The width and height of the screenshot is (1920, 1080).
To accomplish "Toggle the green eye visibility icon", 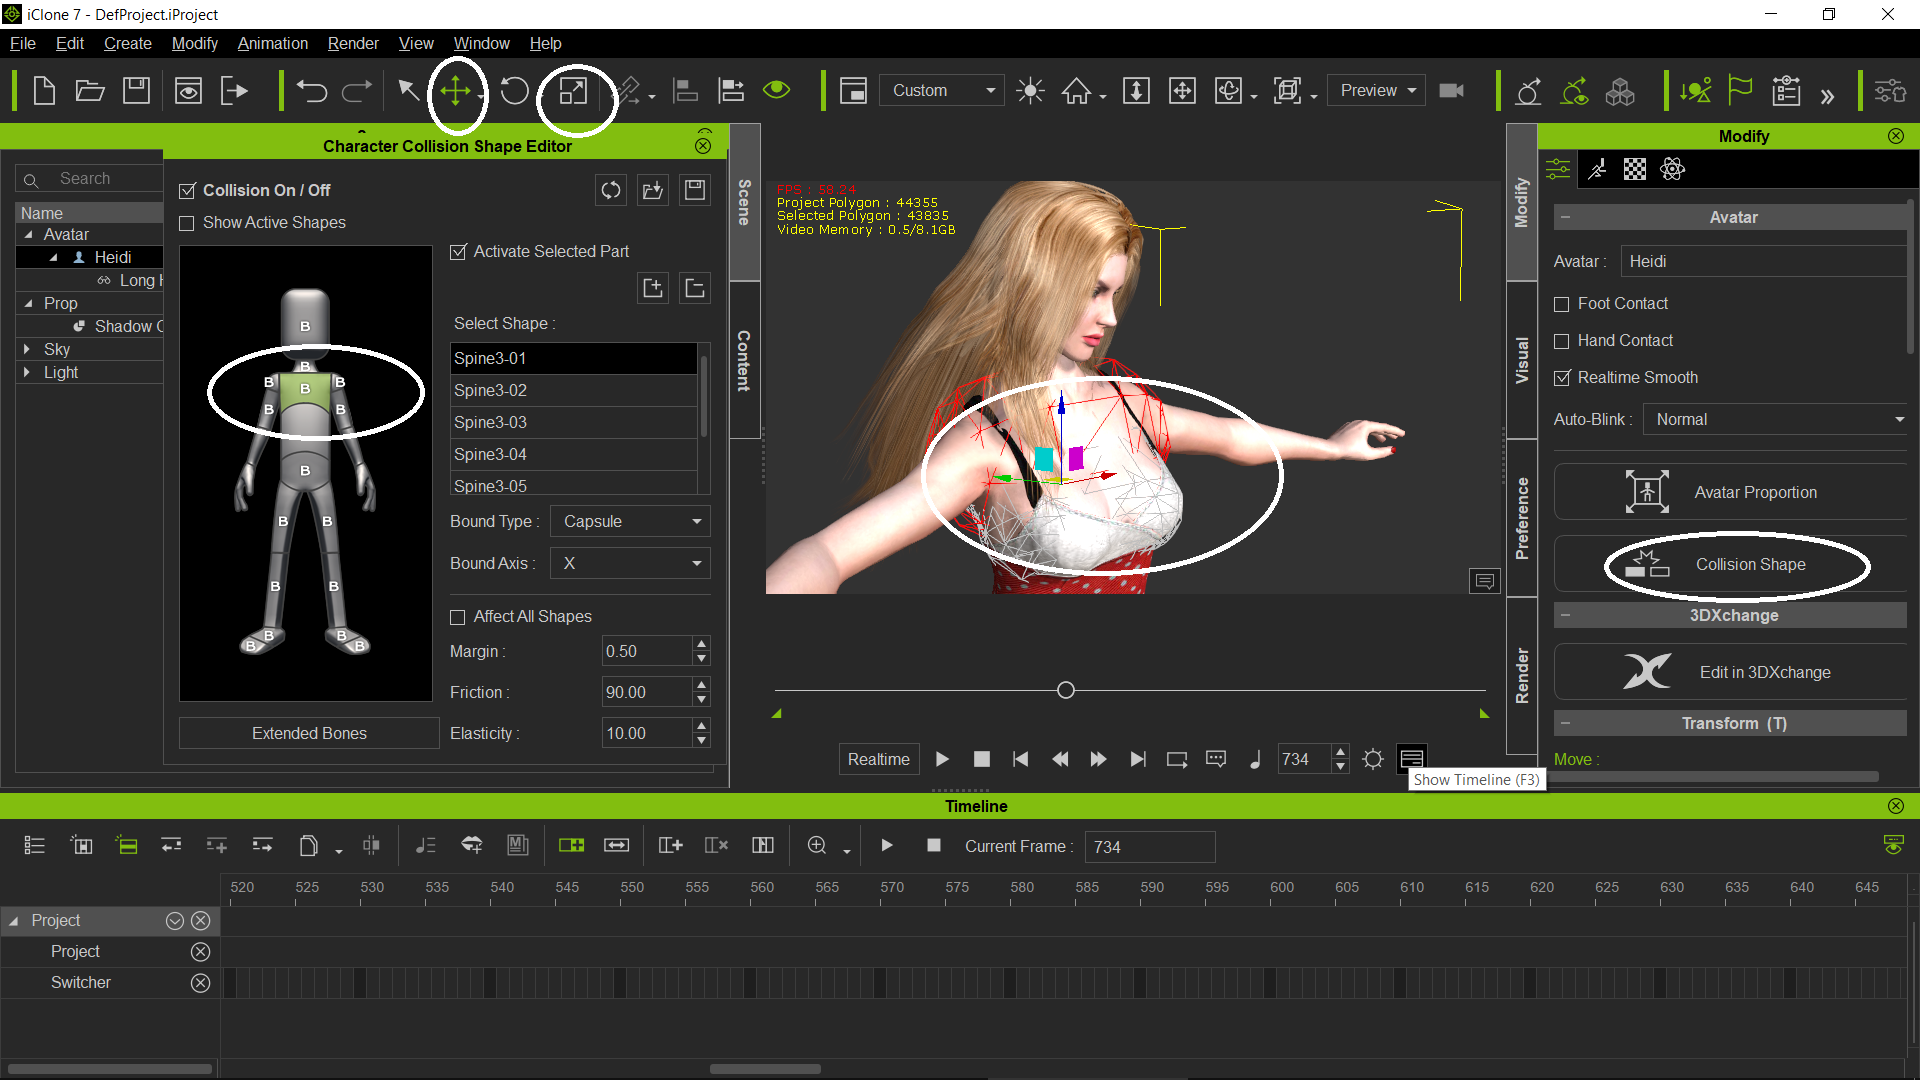I will point(776,90).
